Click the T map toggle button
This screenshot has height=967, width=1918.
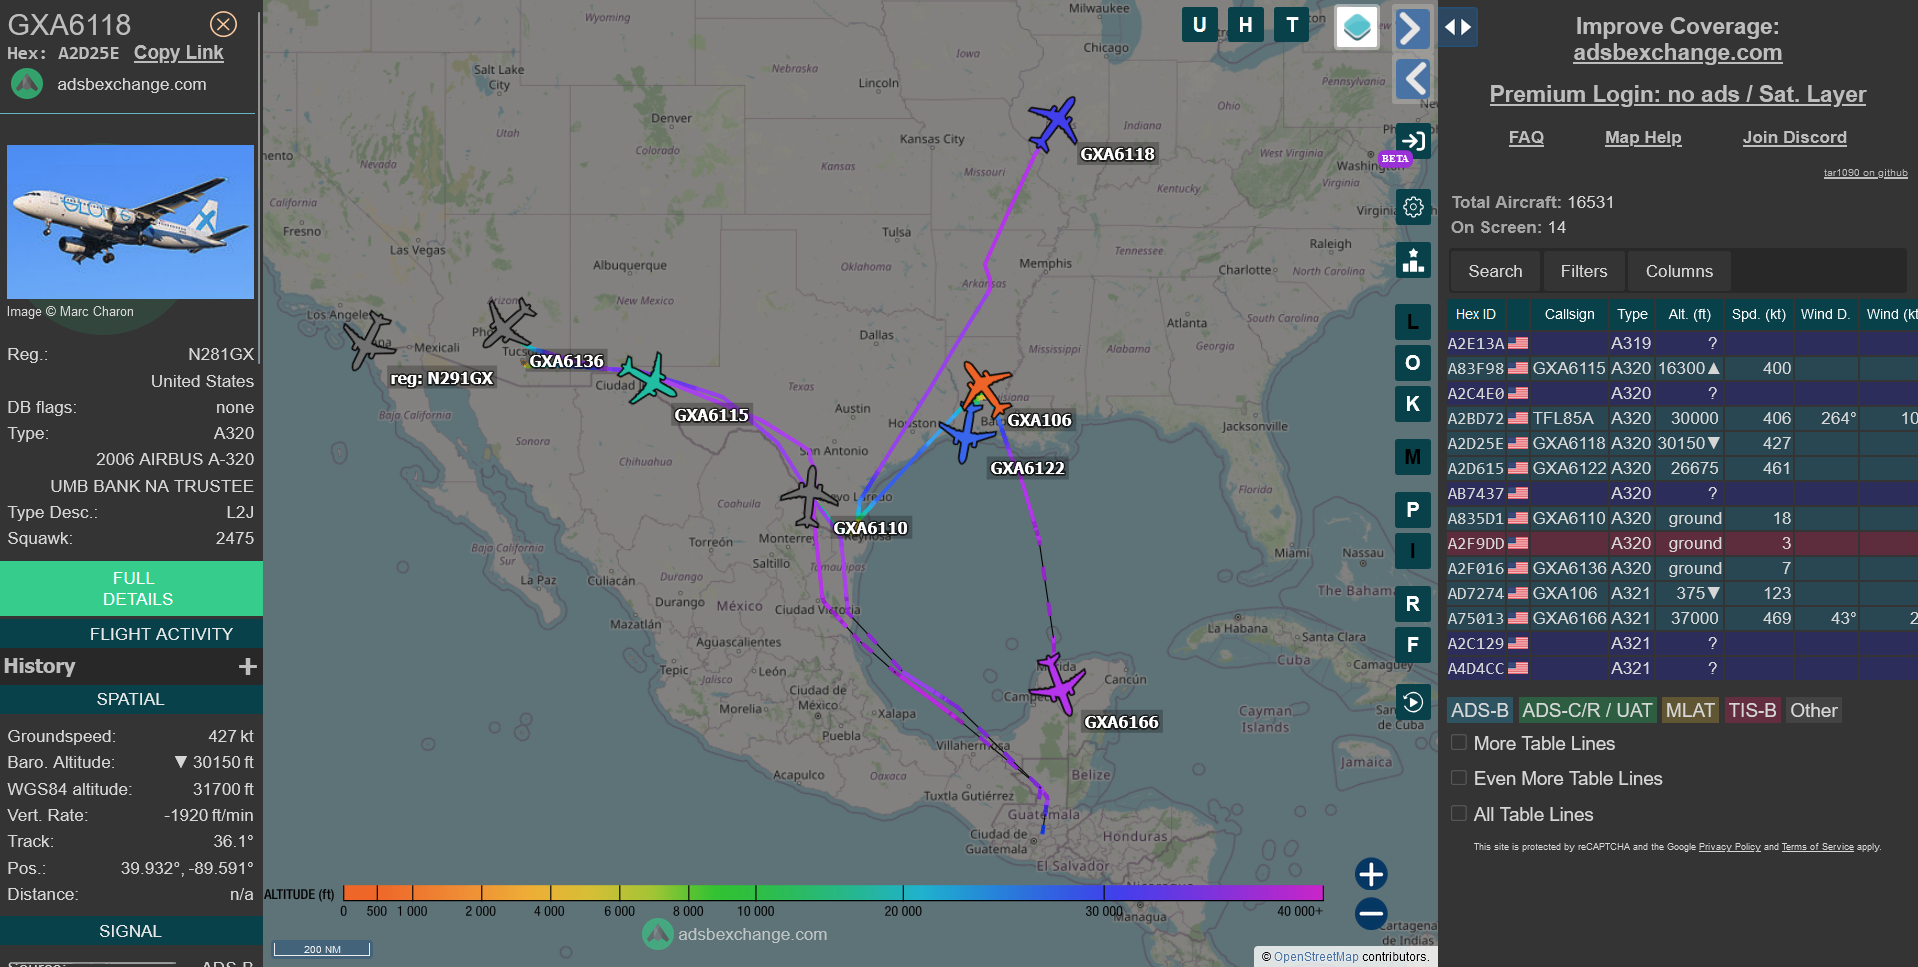pos(1292,25)
